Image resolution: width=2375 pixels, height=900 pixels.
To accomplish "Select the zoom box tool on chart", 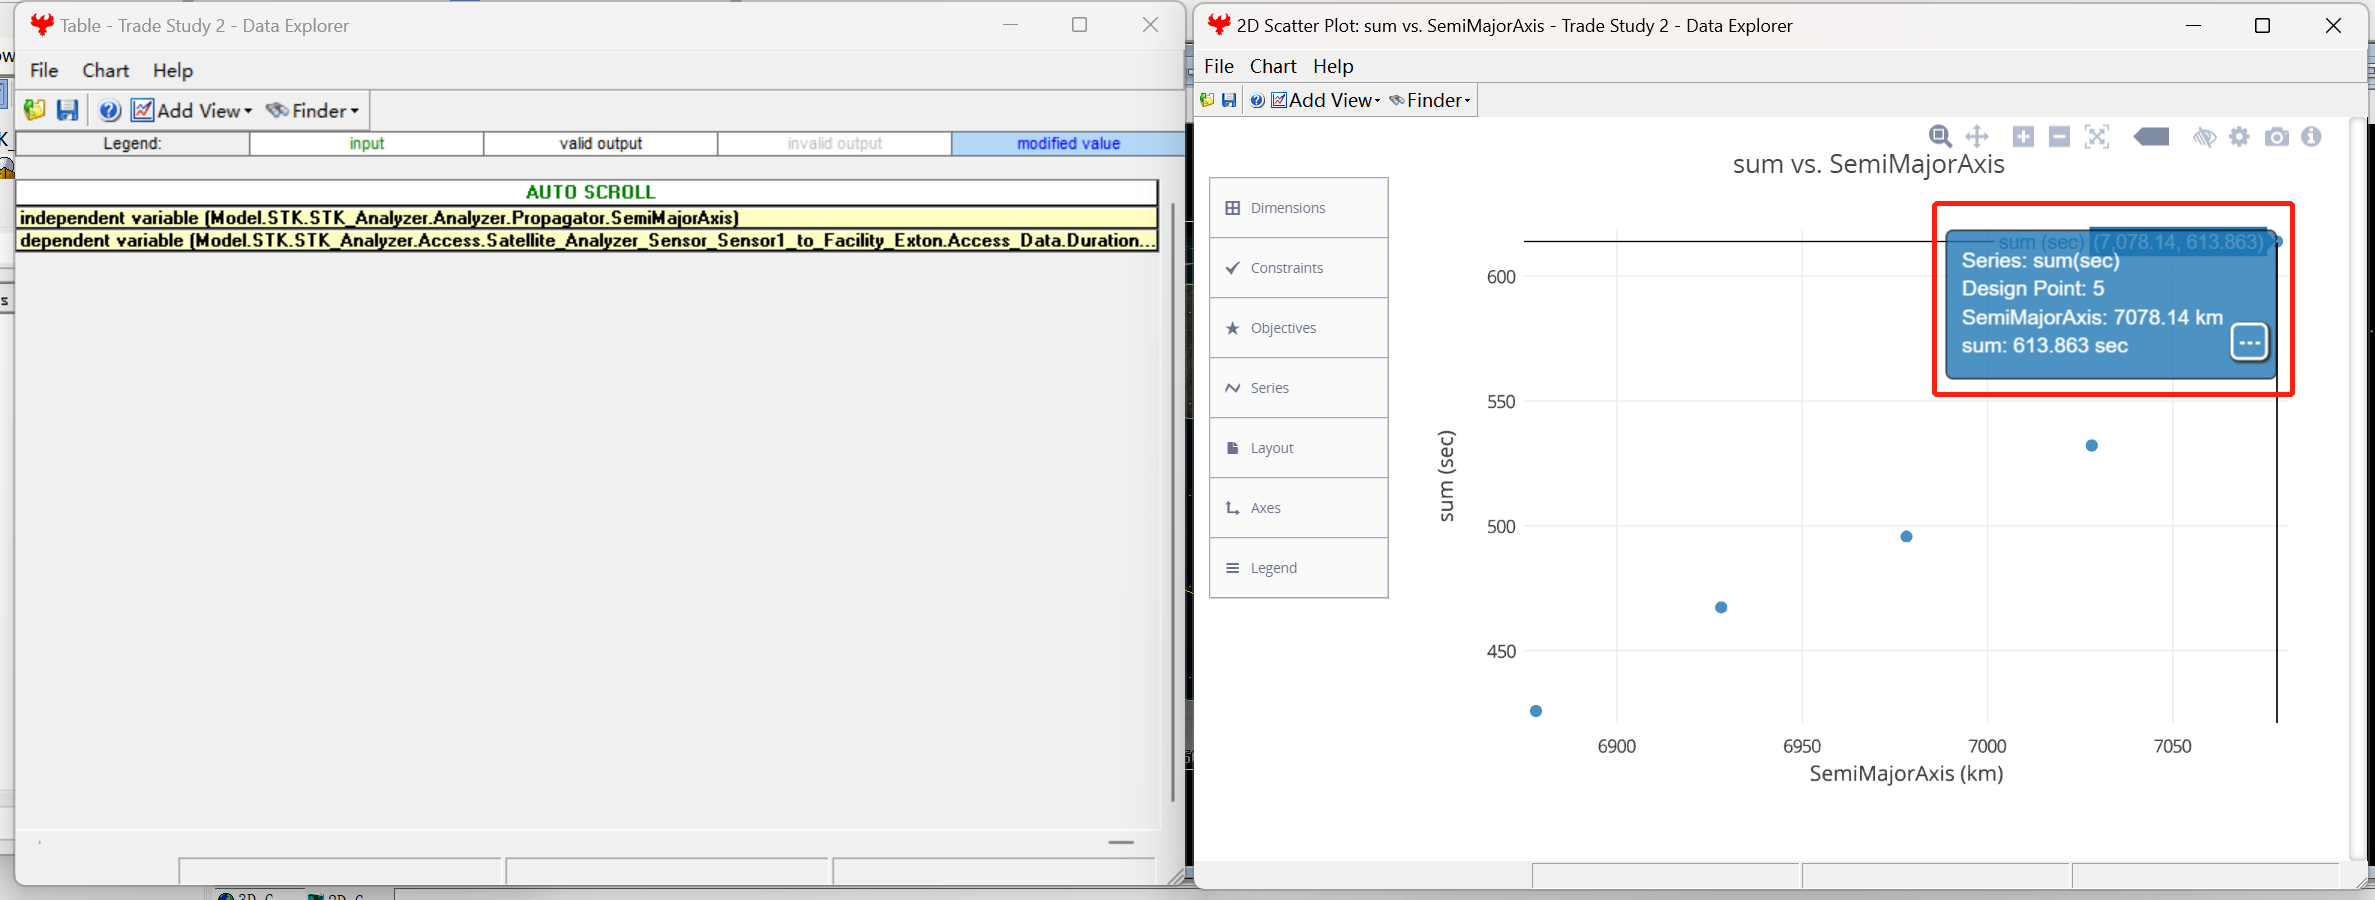I will click(1940, 137).
